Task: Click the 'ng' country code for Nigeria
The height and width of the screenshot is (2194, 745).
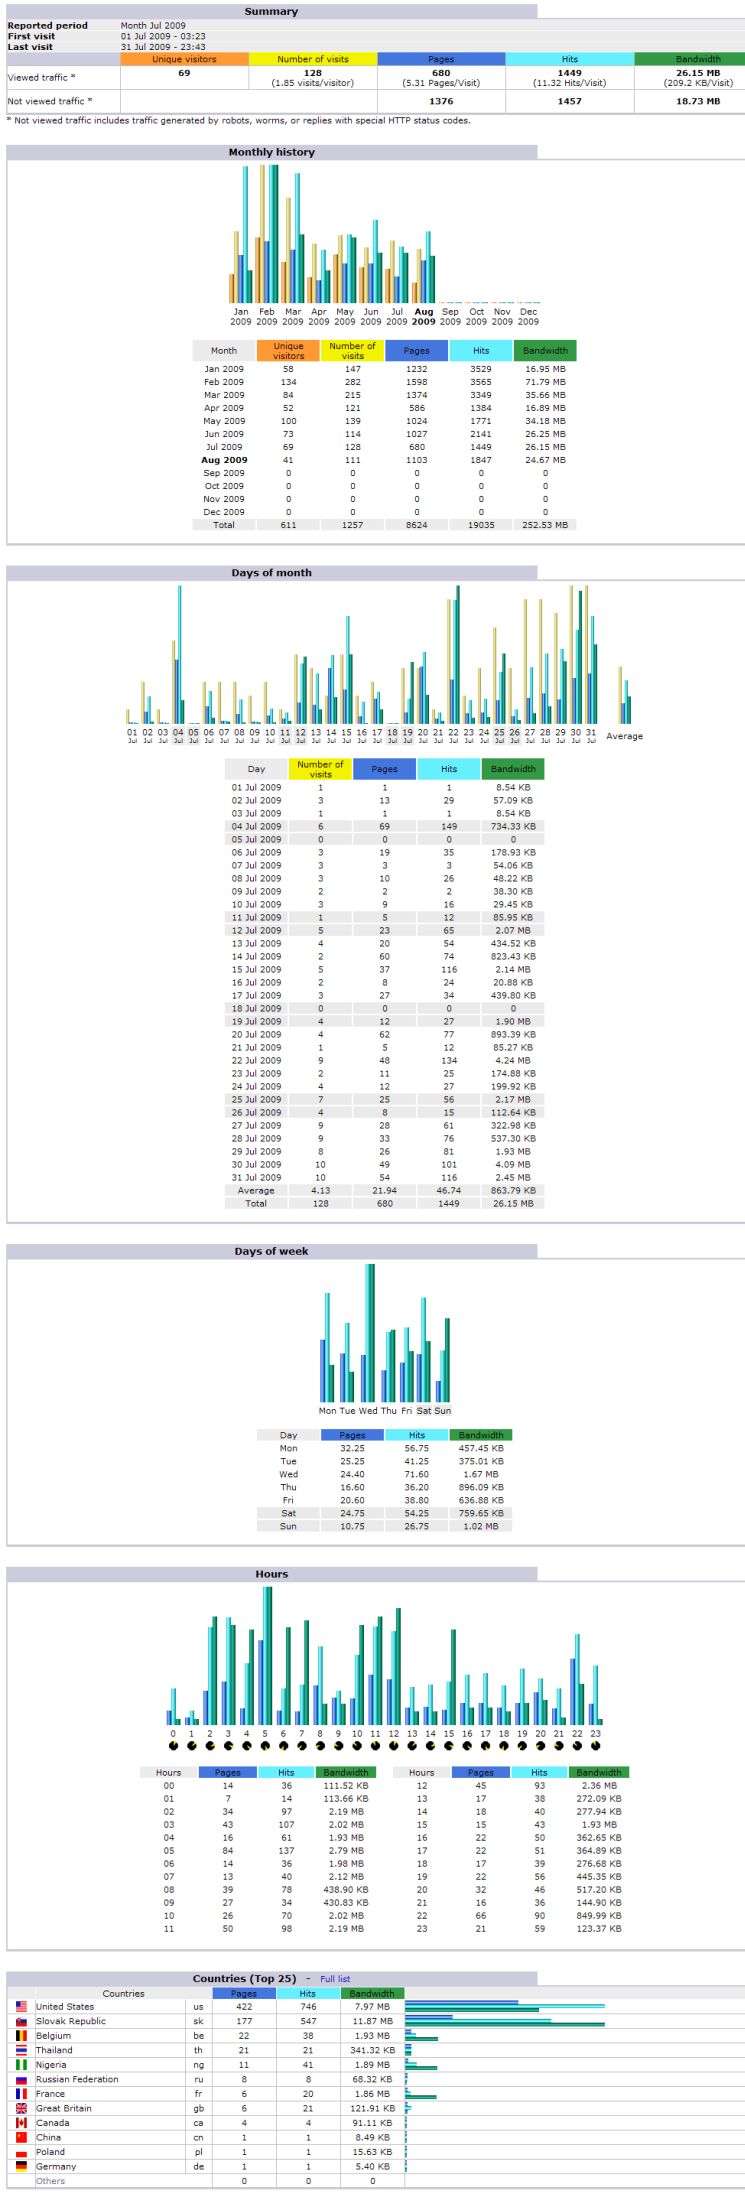Action: click(199, 2064)
